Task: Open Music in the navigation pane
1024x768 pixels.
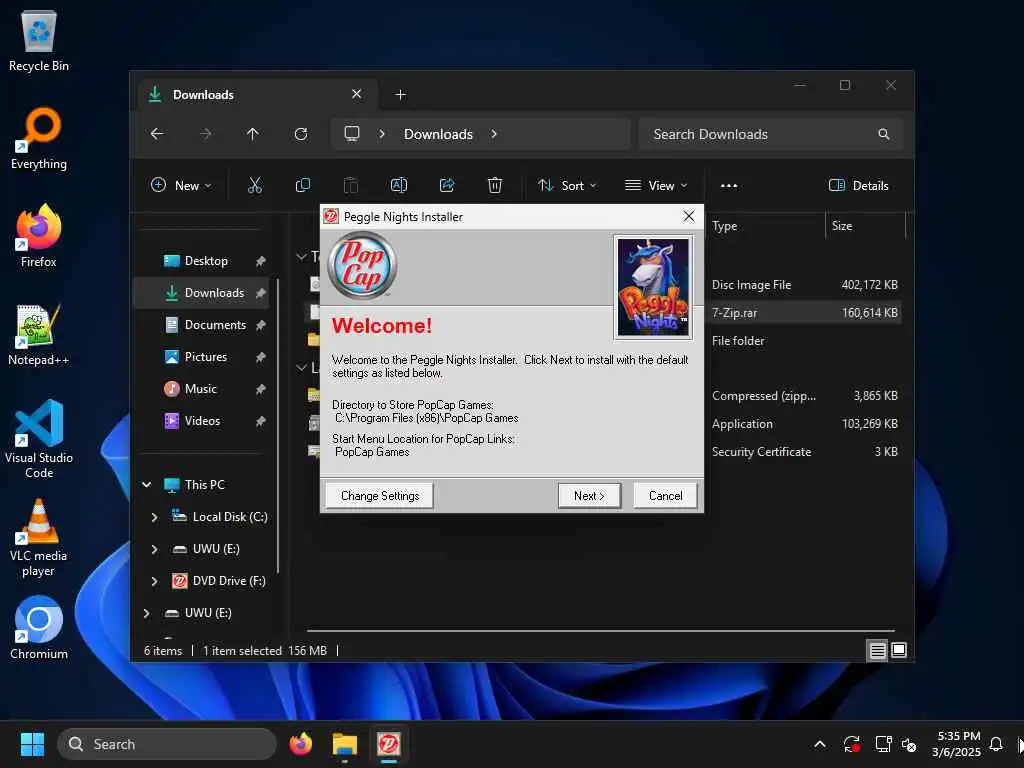Action: [x=200, y=389]
